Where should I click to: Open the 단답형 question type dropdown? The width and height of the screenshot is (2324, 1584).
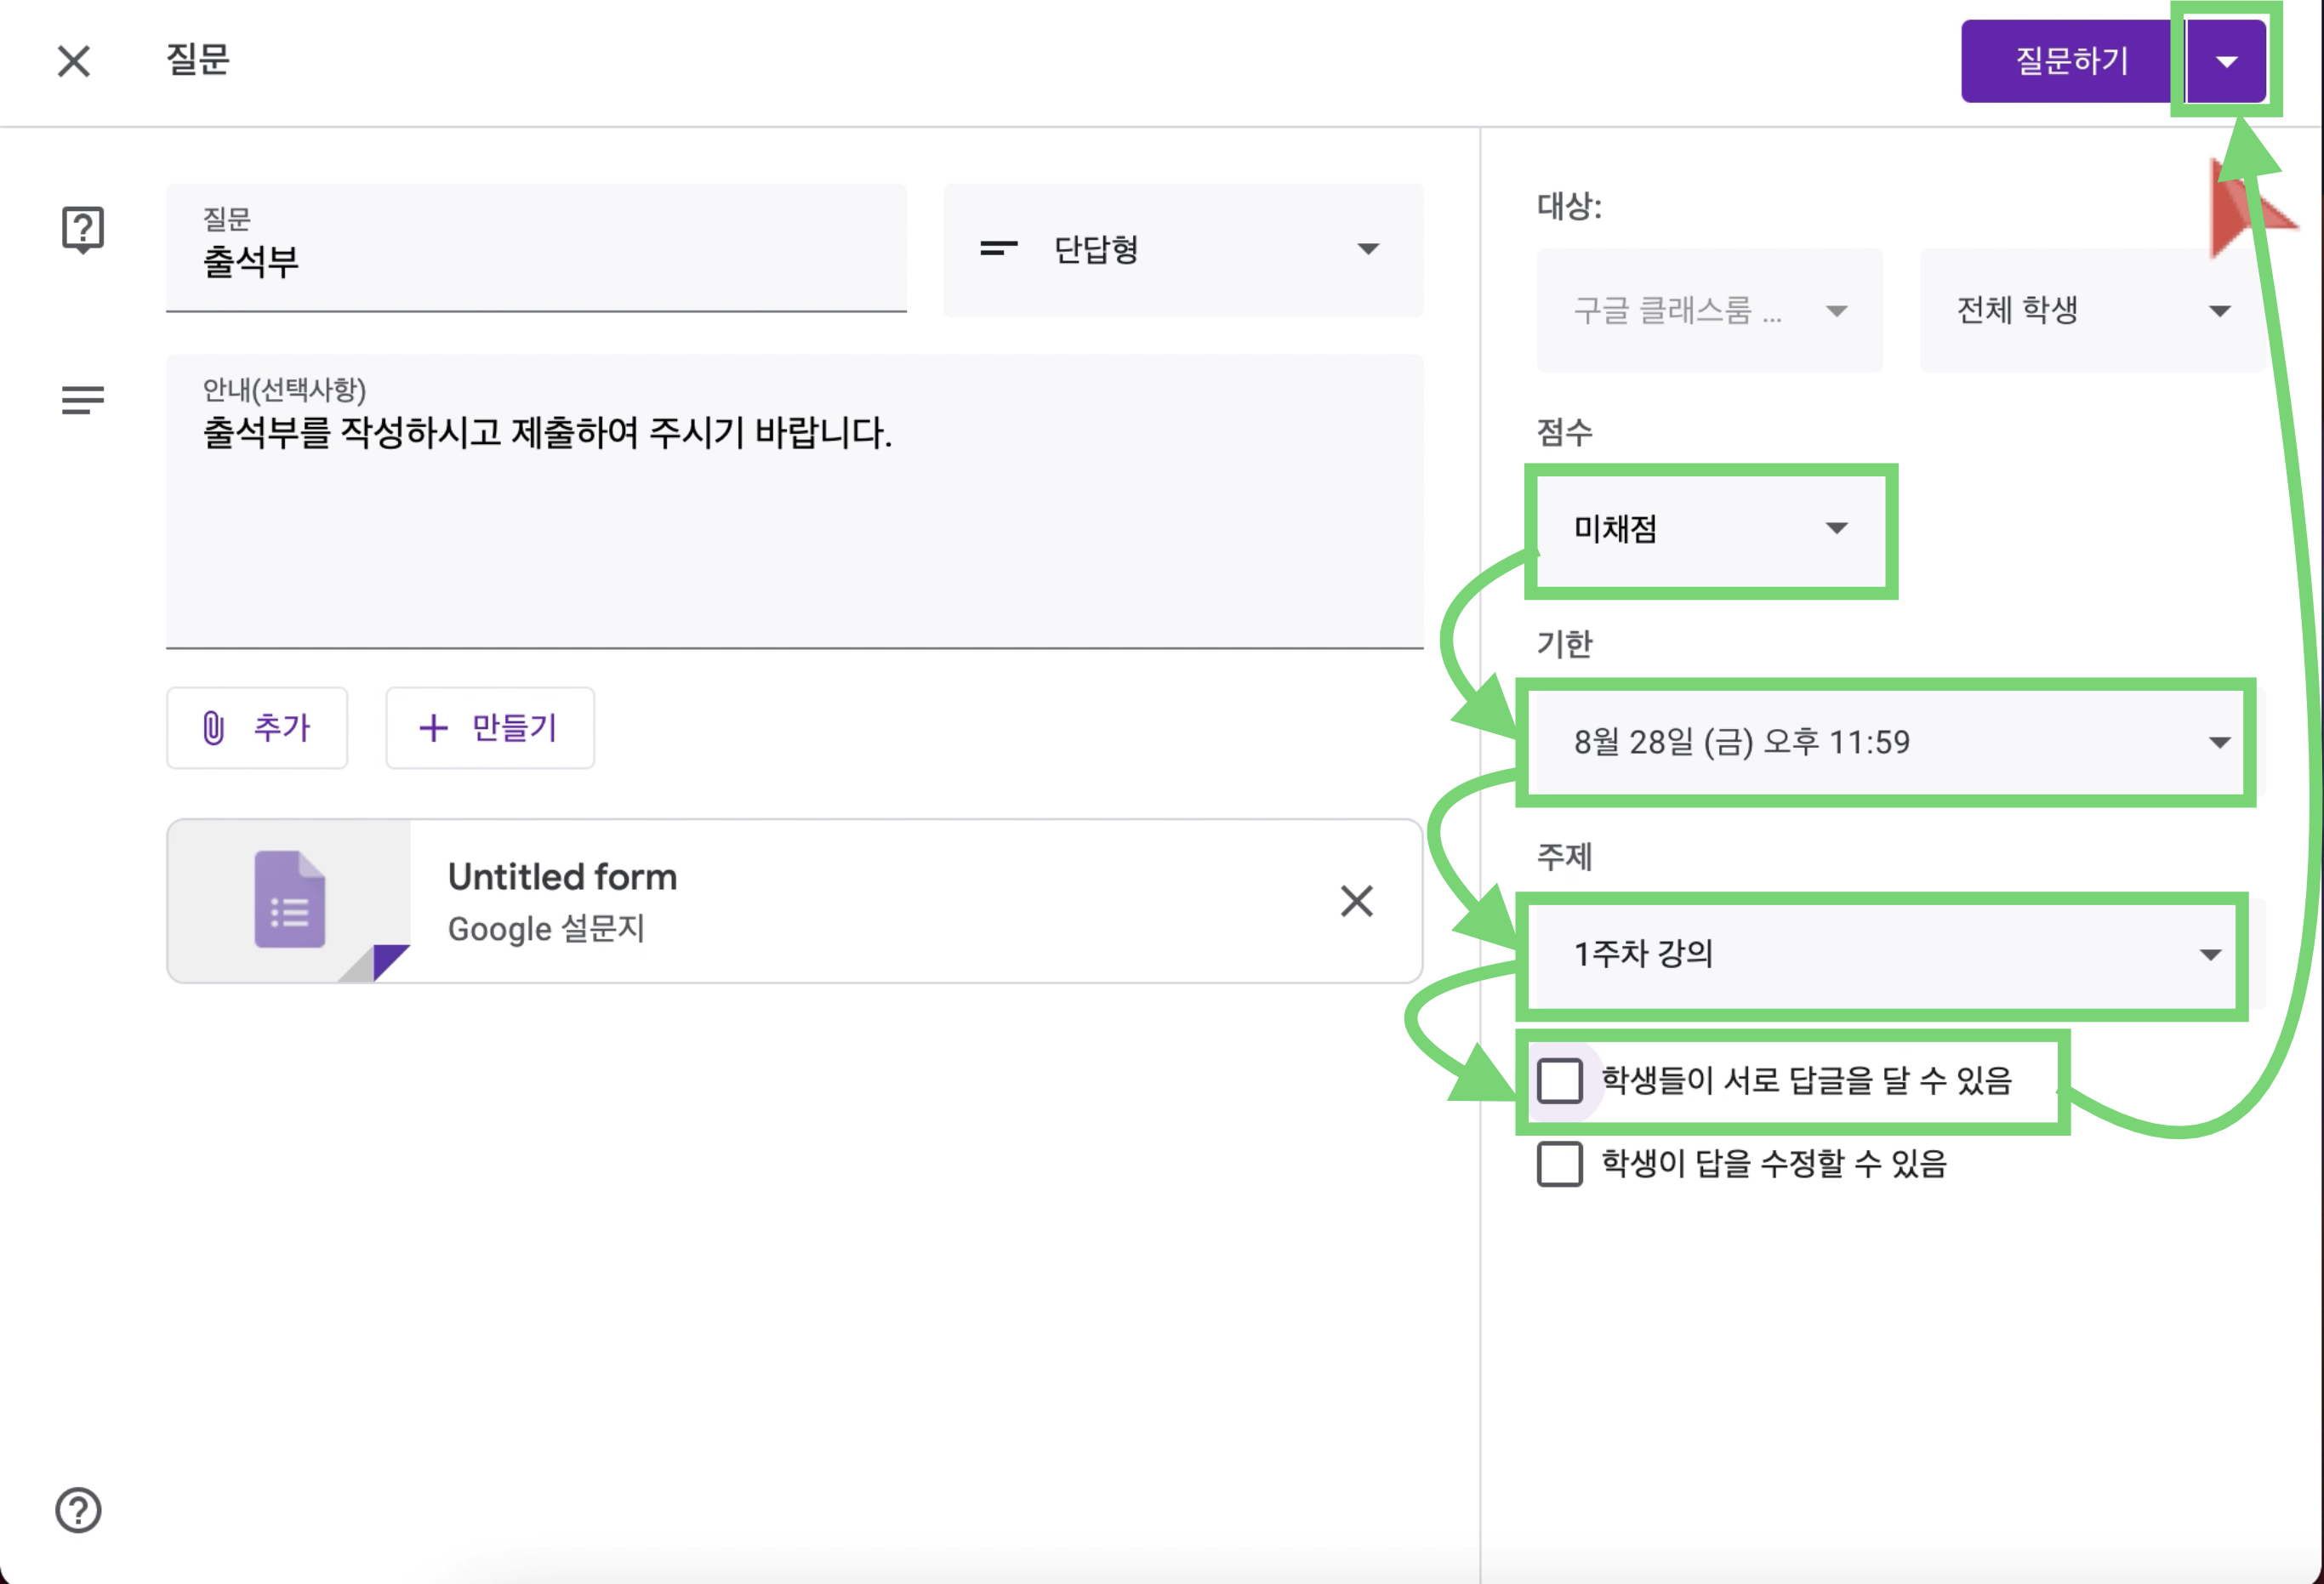click(1182, 249)
